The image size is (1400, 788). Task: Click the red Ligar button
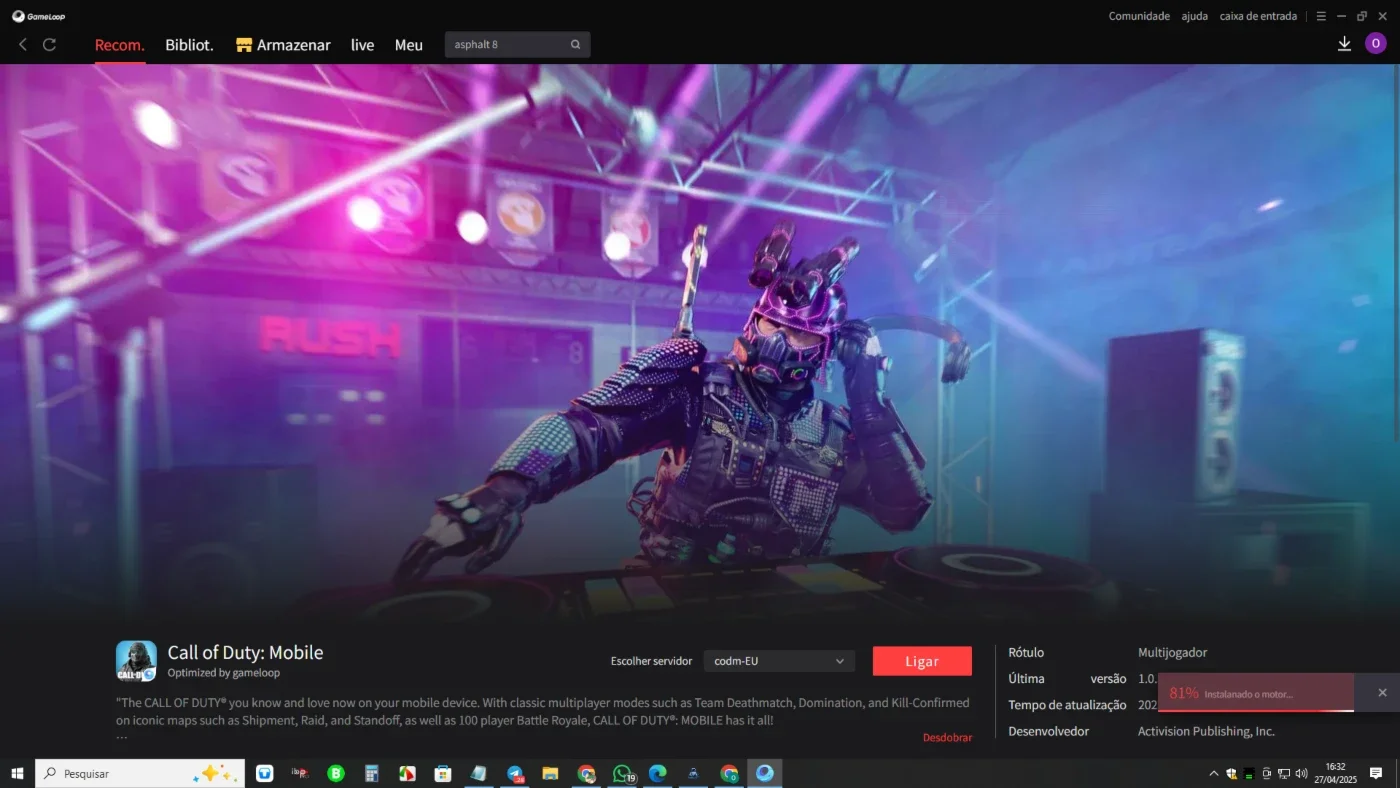tap(922, 661)
